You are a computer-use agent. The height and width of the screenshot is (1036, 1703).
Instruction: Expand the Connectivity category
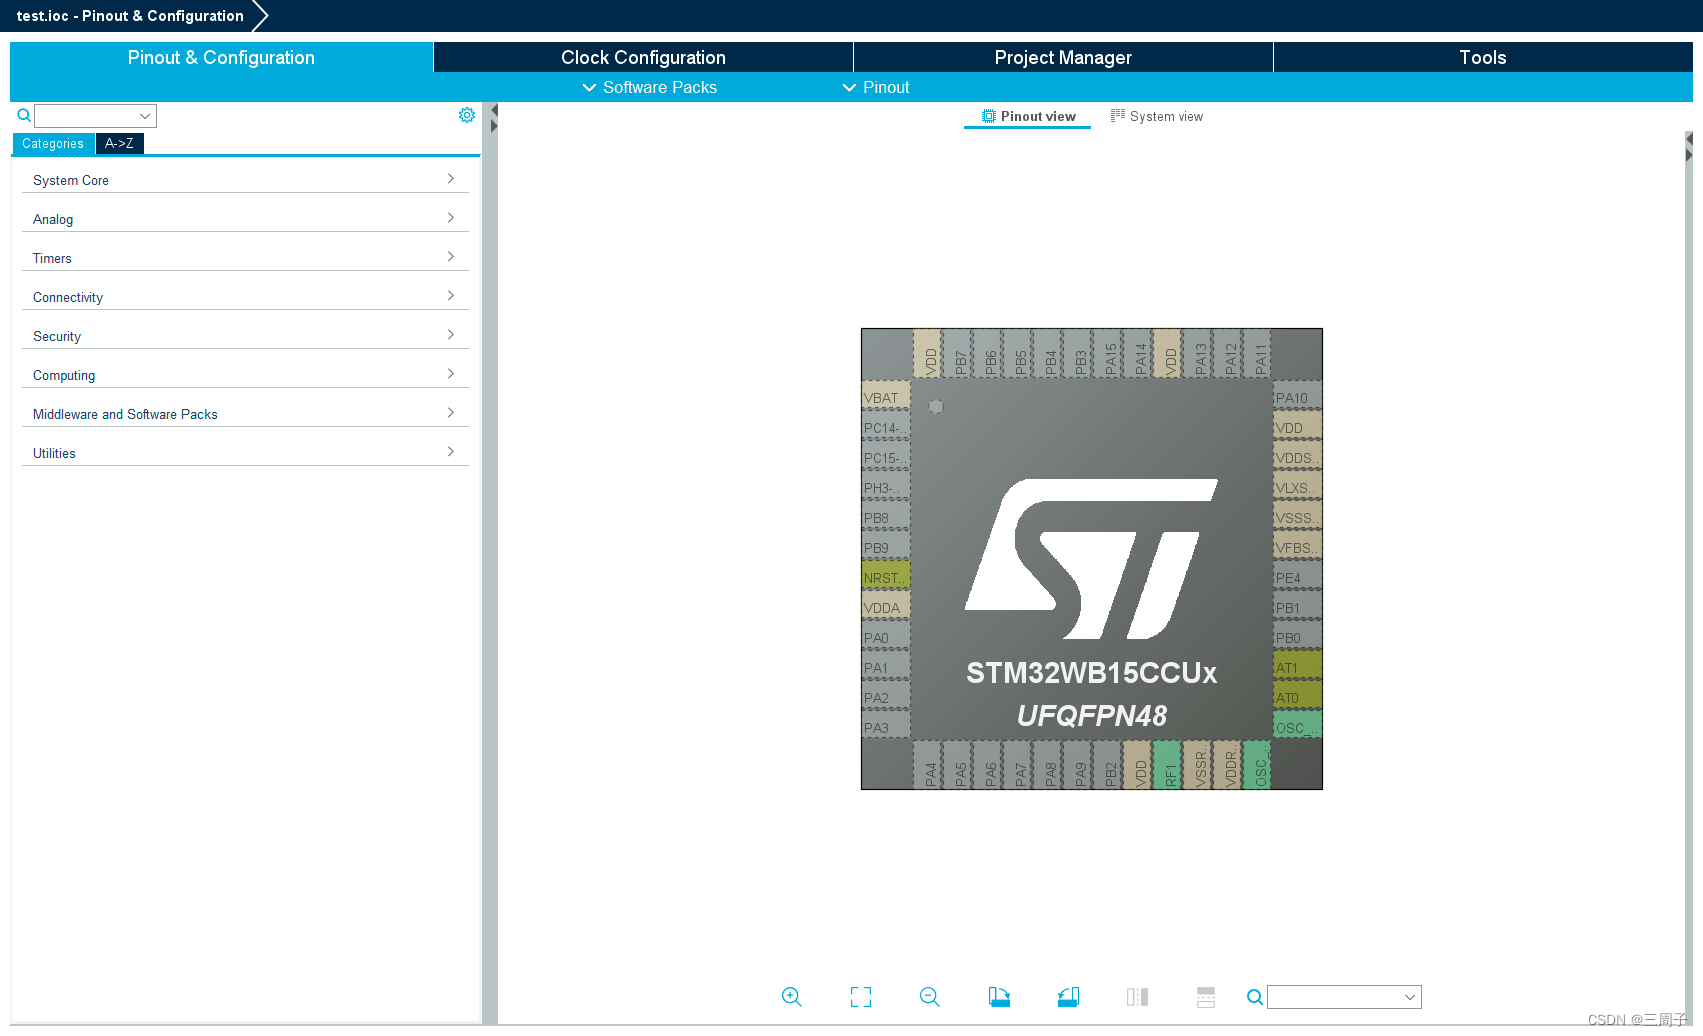point(245,297)
